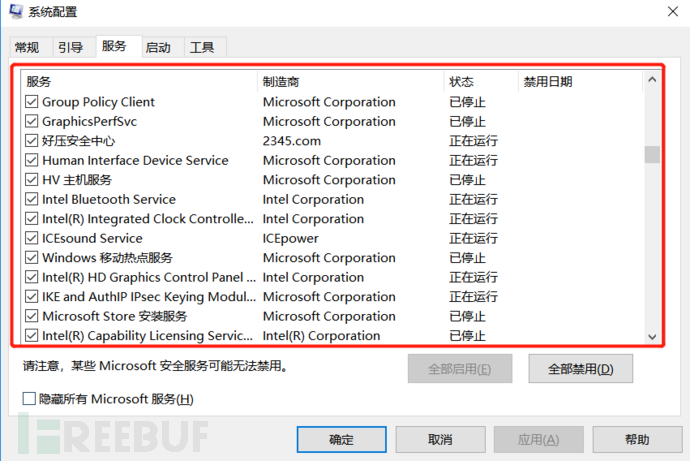The image size is (690, 461).
Task: Disable the 好压安全中心 service checkbox
Action: coord(31,141)
